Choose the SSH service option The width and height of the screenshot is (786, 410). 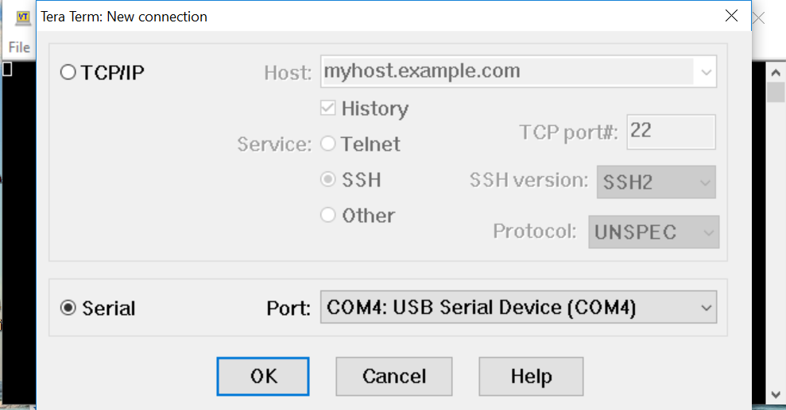tap(328, 180)
